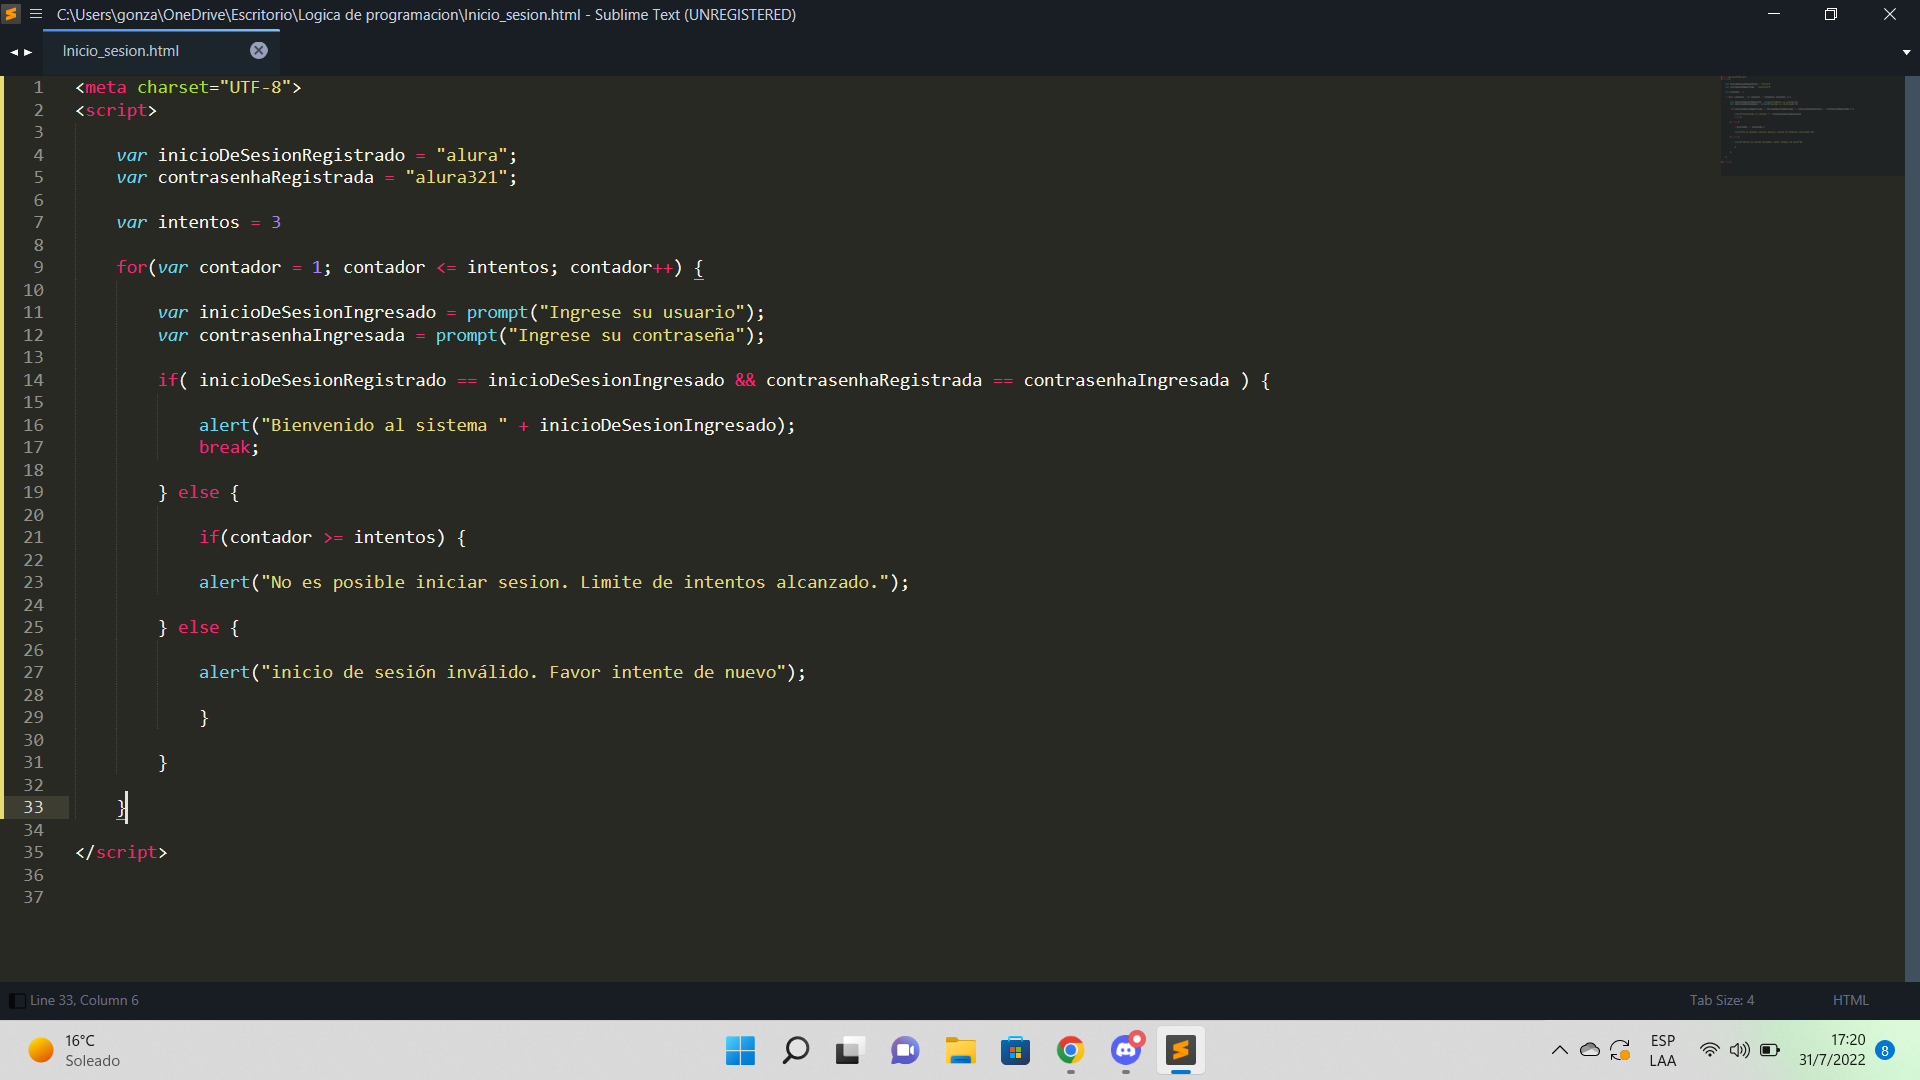Toggle side bar panel switcher icon in status bar

(17, 1001)
